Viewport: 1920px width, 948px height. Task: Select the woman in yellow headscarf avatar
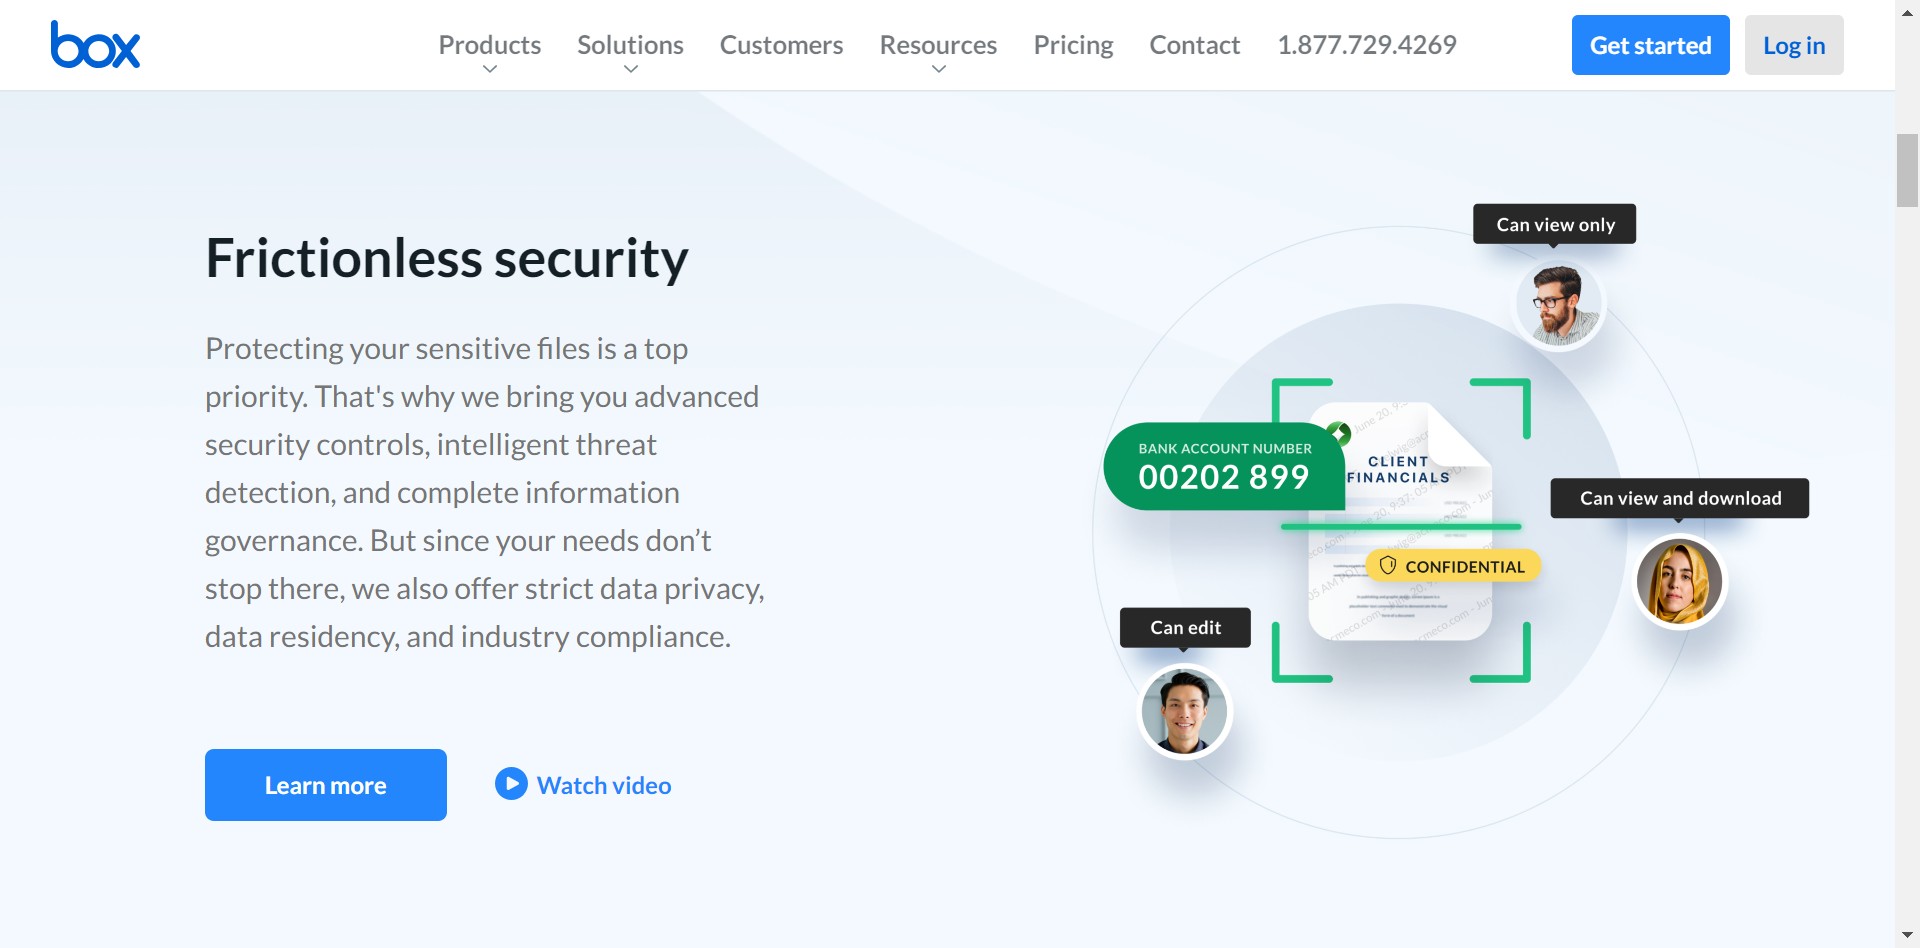click(x=1679, y=582)
